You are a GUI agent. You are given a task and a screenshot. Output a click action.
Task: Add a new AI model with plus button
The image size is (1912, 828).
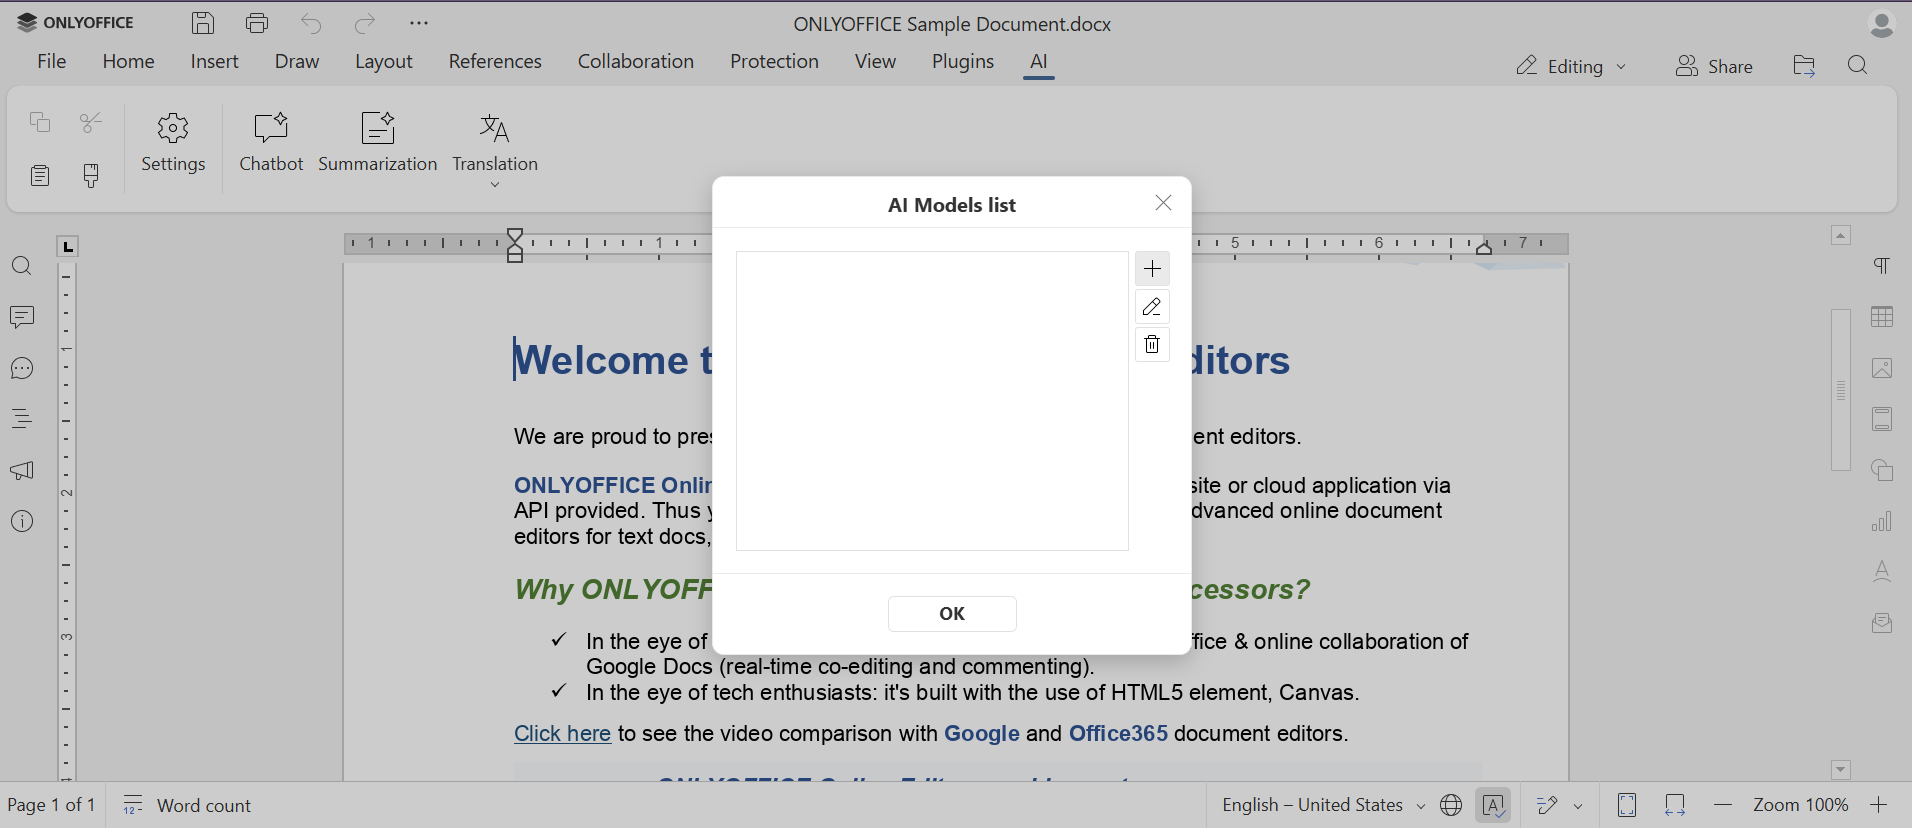click(1152, 269)
